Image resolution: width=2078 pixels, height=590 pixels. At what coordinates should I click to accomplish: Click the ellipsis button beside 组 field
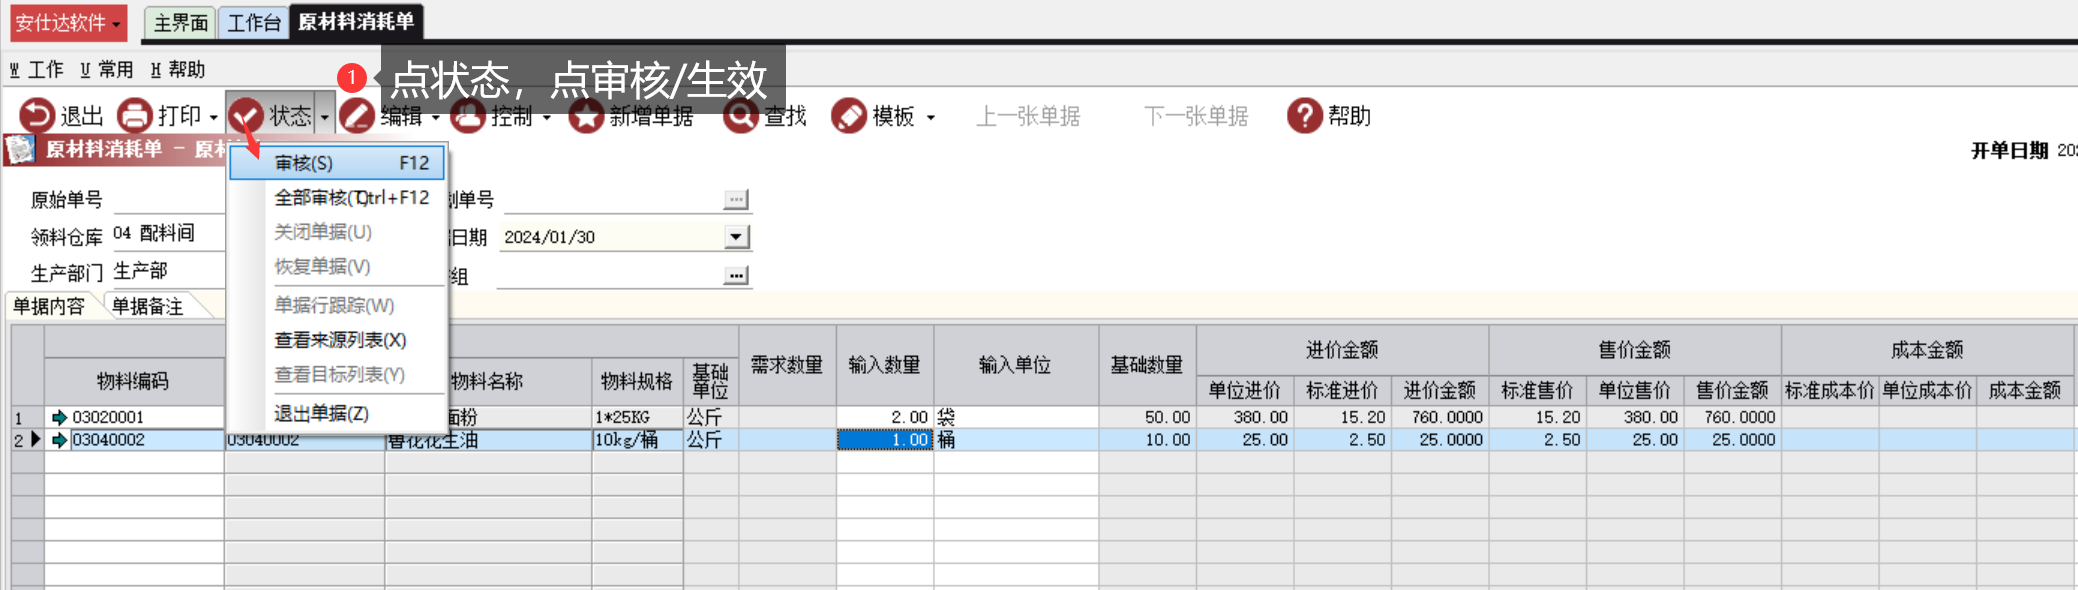click(x=736, y=276)
